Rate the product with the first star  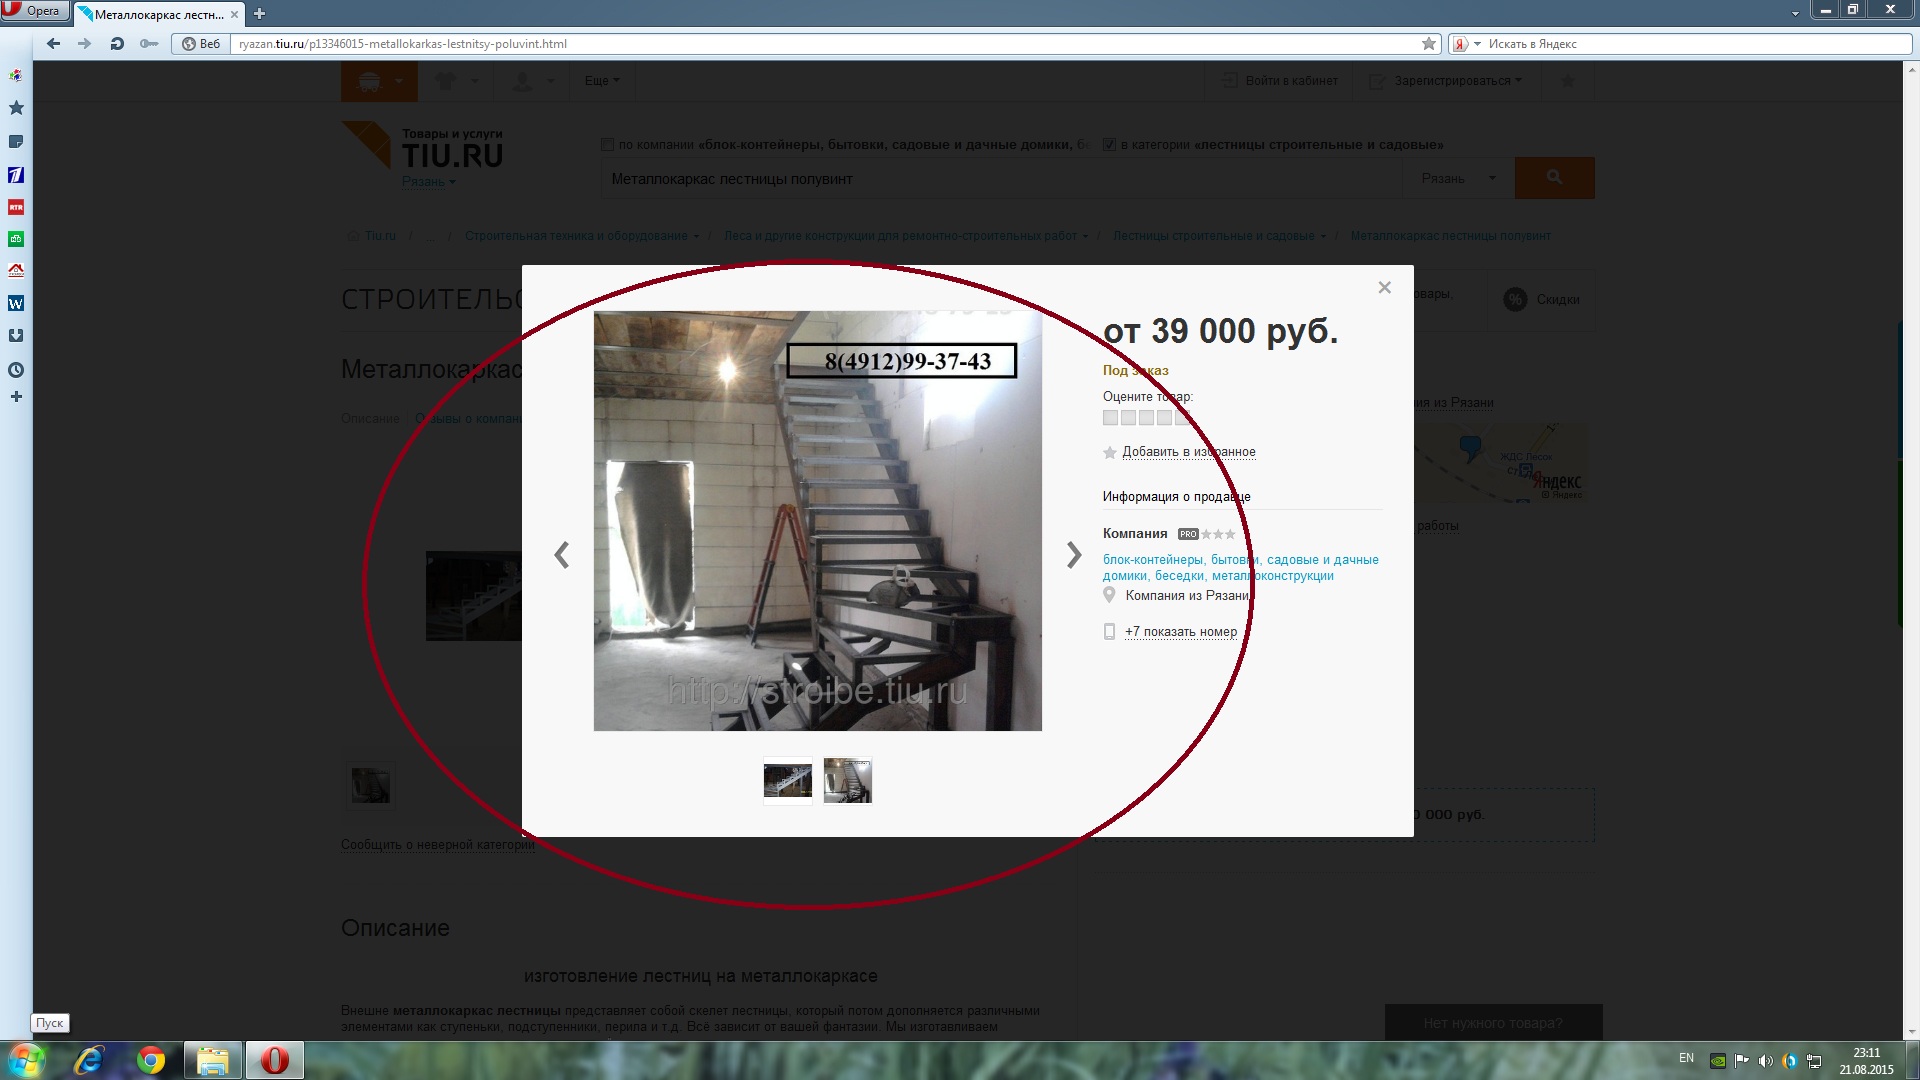click(1110, 418)
